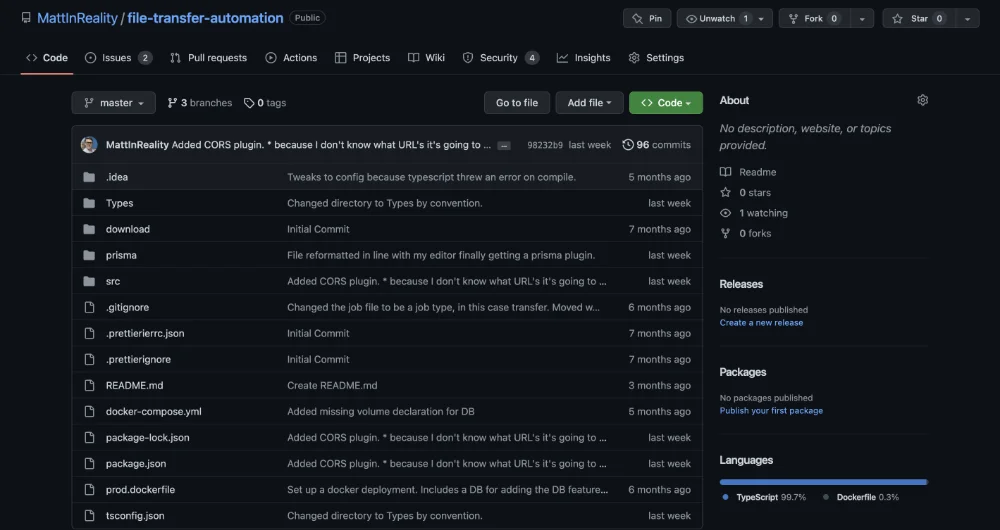Click the repository book icon beside MattInReality

[x=26, y=18]
